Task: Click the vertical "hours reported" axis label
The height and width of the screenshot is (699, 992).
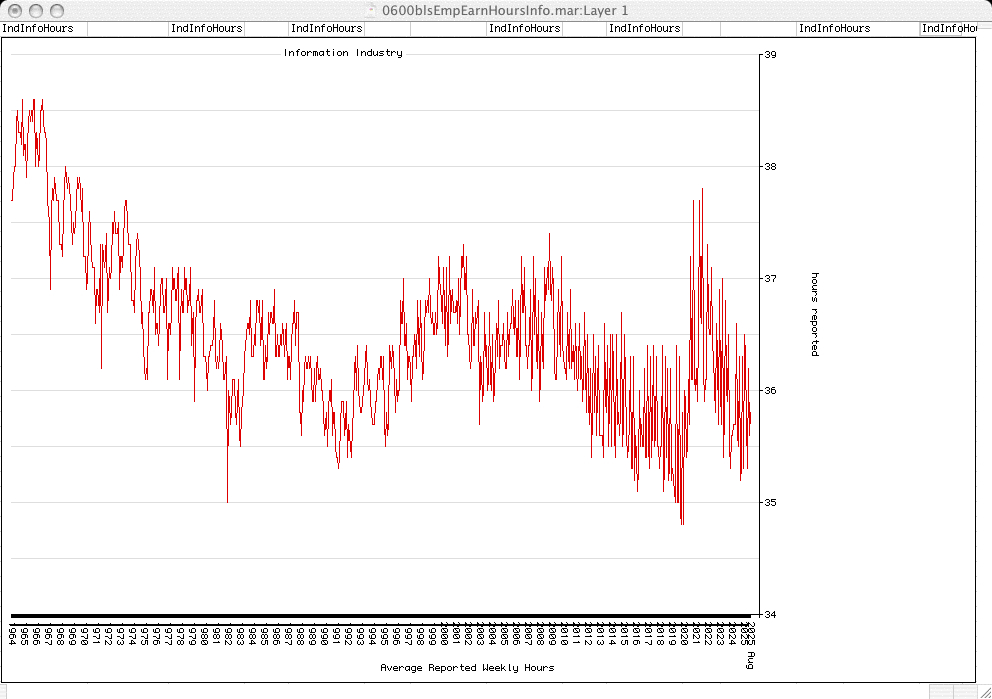Action: coord(815,314)
